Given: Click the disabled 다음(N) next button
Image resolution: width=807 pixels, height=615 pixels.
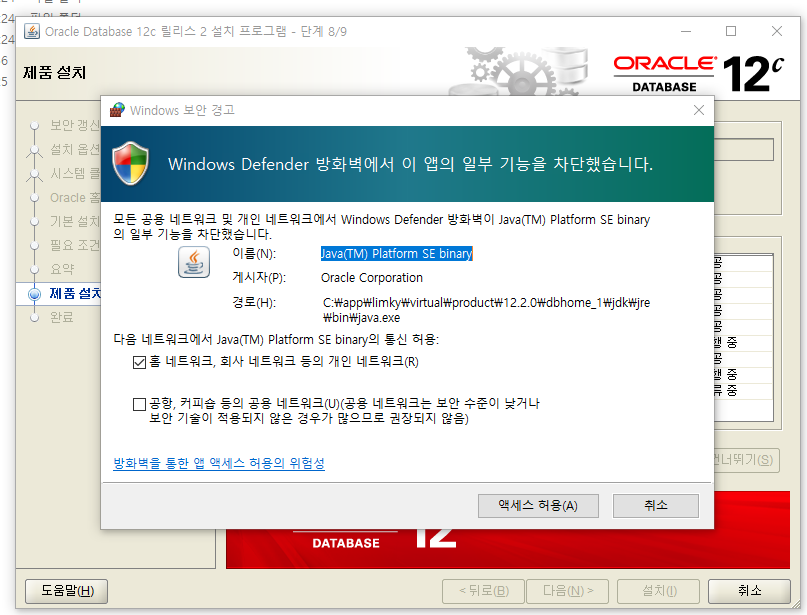Looking at the screenshot, I should 568,591.
